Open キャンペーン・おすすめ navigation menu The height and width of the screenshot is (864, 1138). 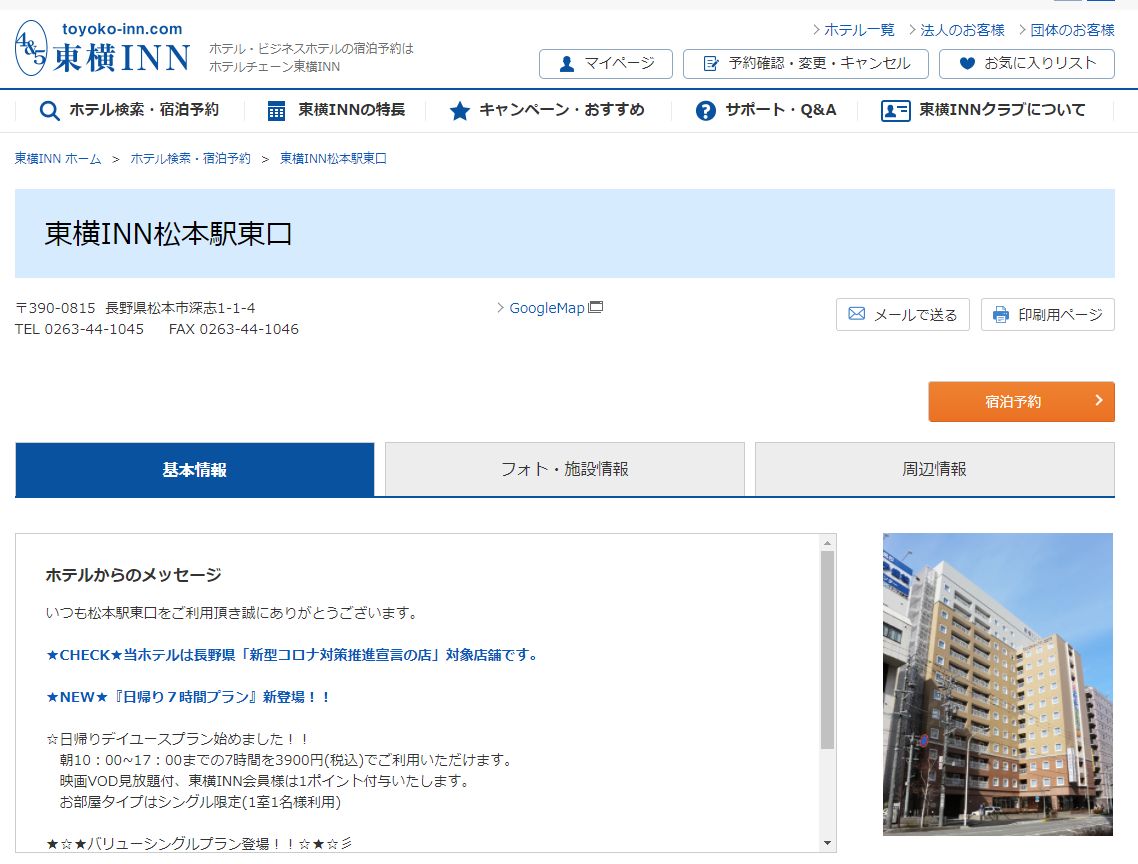(x=548, y=110)
